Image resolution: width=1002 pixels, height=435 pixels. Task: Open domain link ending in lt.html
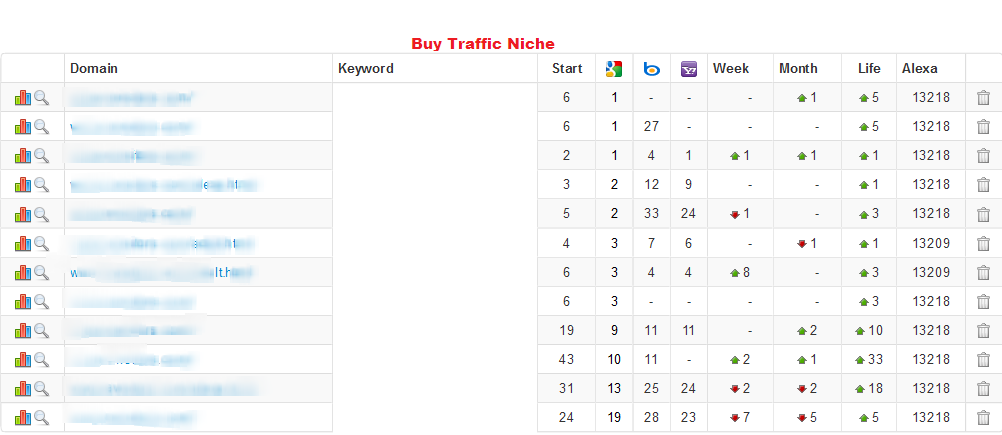[x=162, y=273]
